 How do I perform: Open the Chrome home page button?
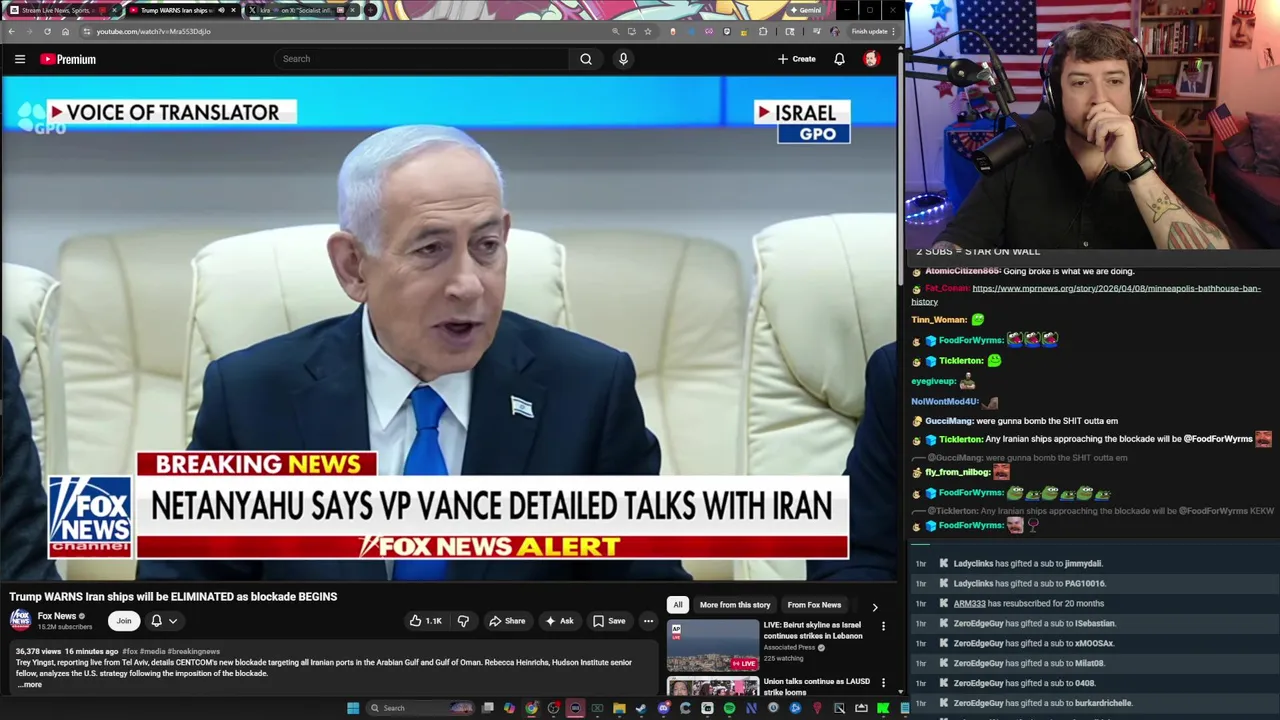(65, 31)
